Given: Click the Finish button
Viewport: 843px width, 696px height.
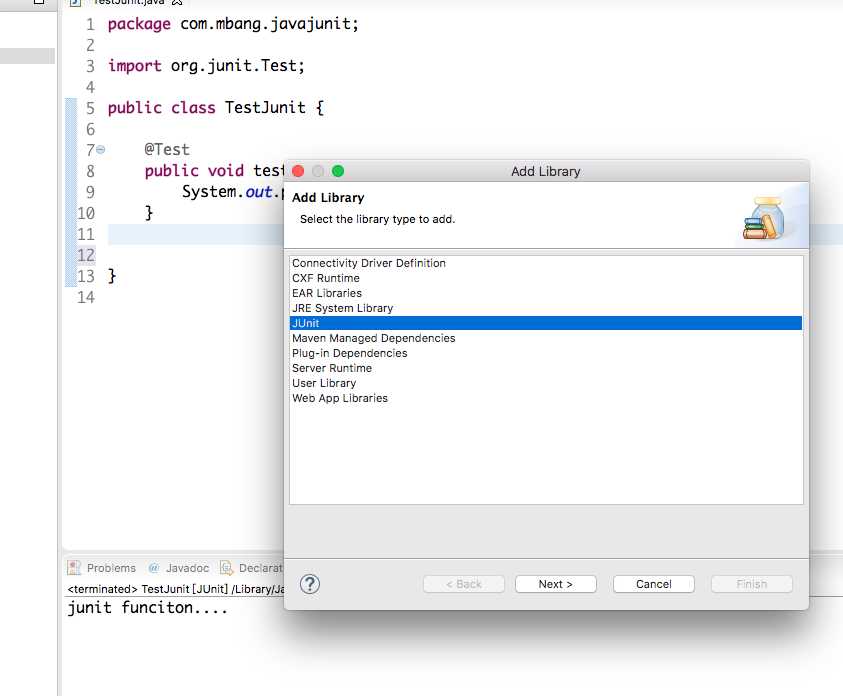Looking at the screenshot, I should (x=751, y=584).
